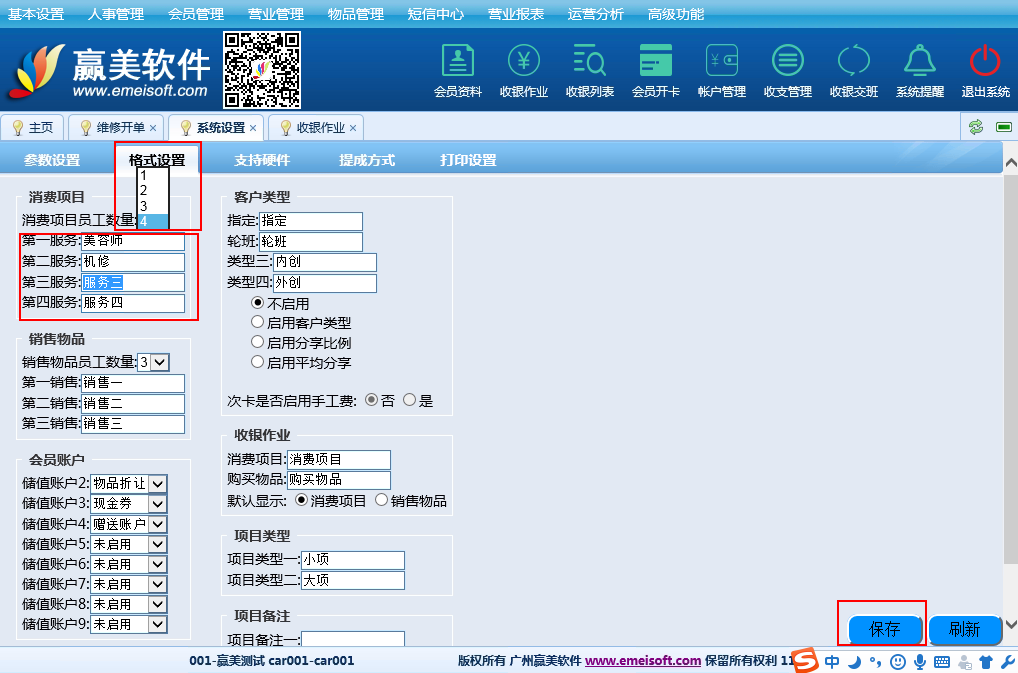The height and width of the screenshot is (673, 1018).
Task: Expand the 销售物品员工数量 dropdown
Action: point(160,362)
